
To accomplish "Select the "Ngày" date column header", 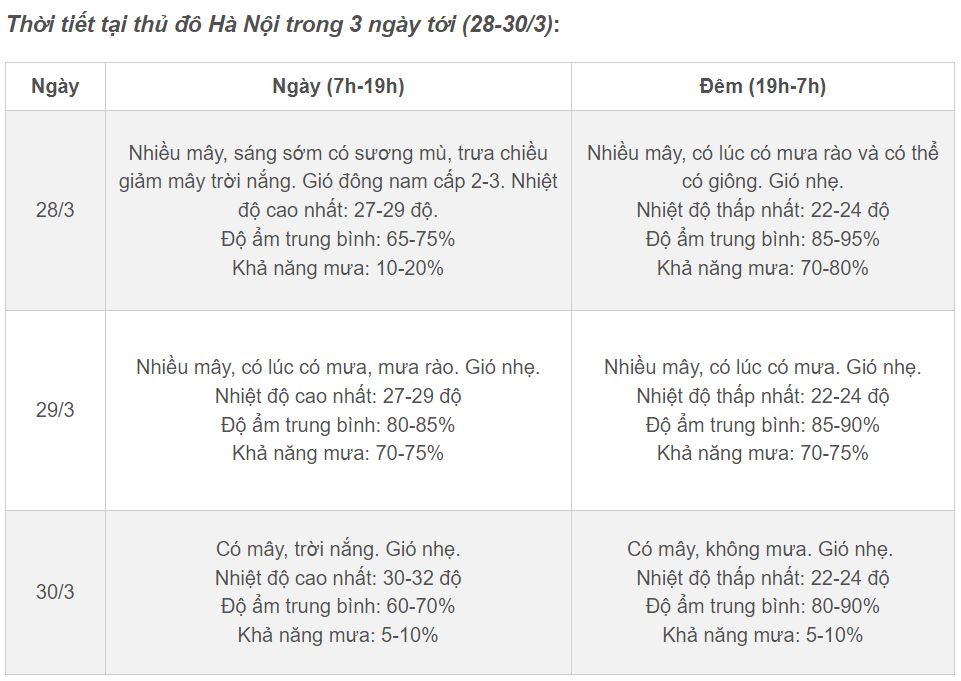I will 55,86.
